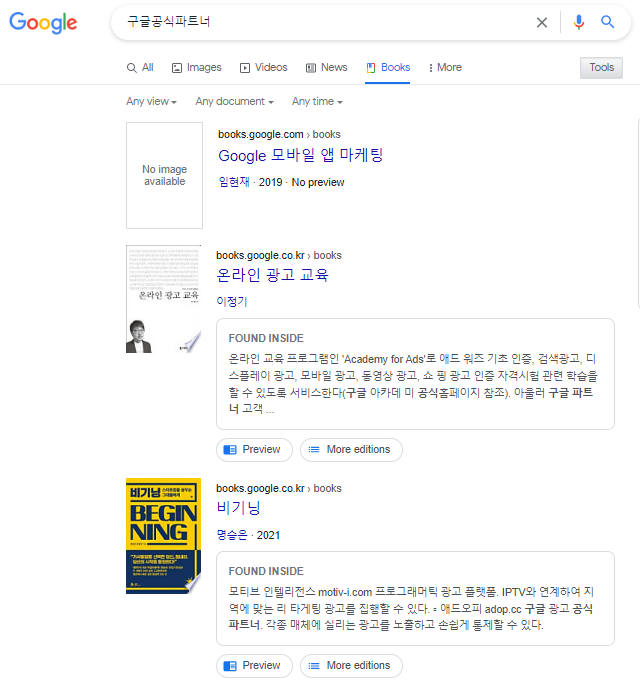Go to the All results tab
The image size is (640, 687).
tap(140, 67)
